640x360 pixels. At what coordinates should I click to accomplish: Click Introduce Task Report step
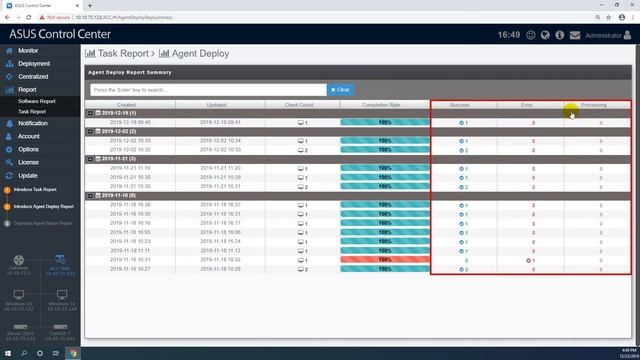(35, 189)
